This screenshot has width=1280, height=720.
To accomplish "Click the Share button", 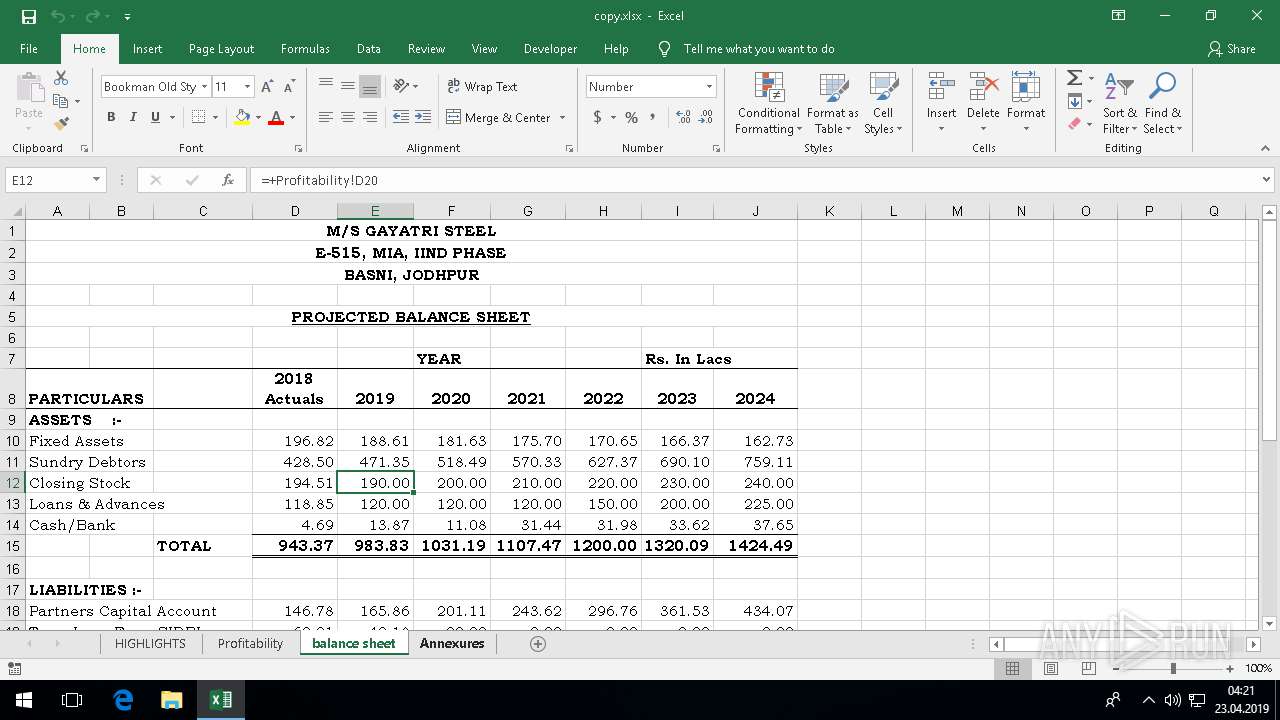I will tap(1232, 49).
